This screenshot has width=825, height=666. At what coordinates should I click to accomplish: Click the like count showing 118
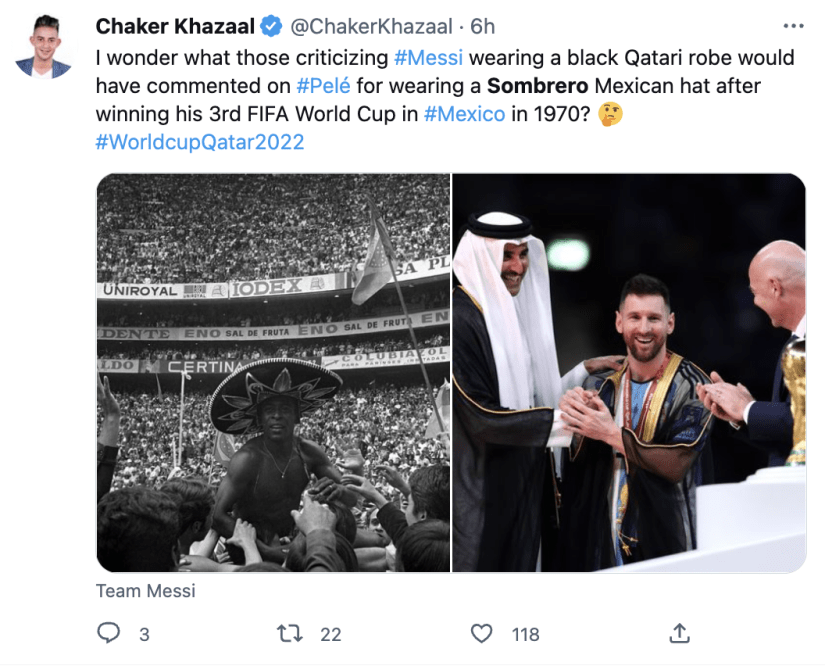[x=523, y=634]
